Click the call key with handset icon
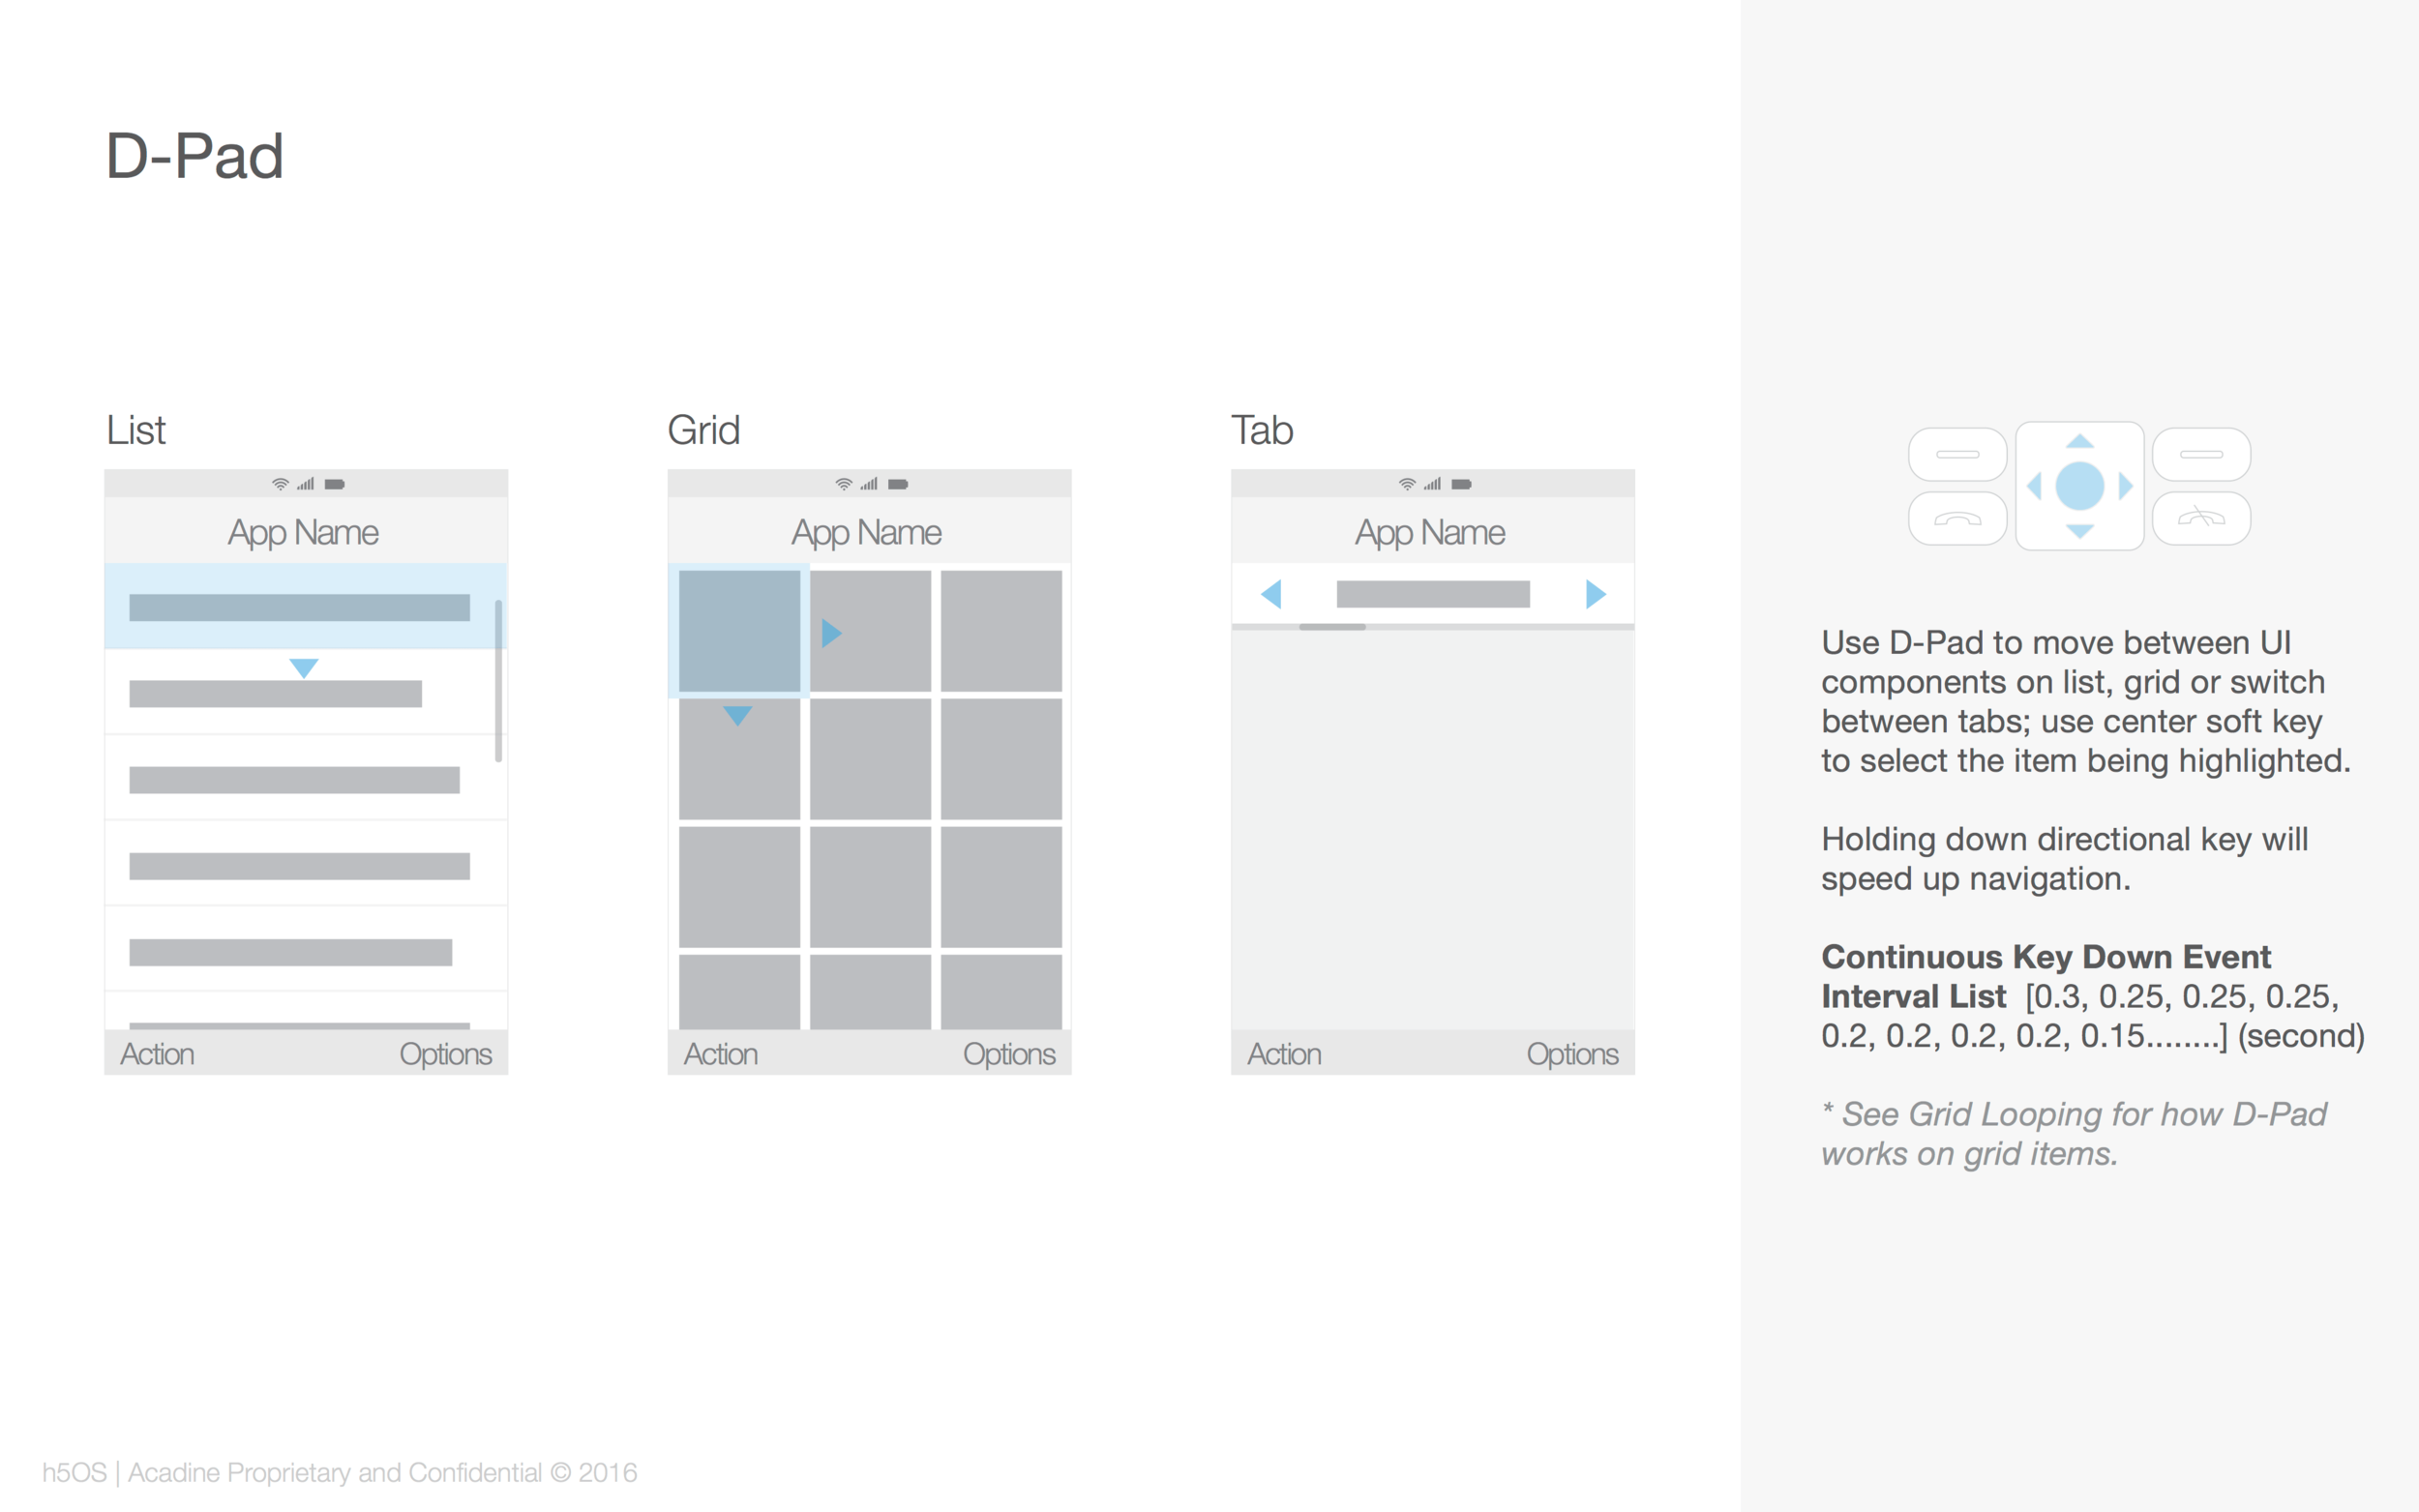Image resolution: width=2419 pixels, height=1512 pixels. 1957,518
